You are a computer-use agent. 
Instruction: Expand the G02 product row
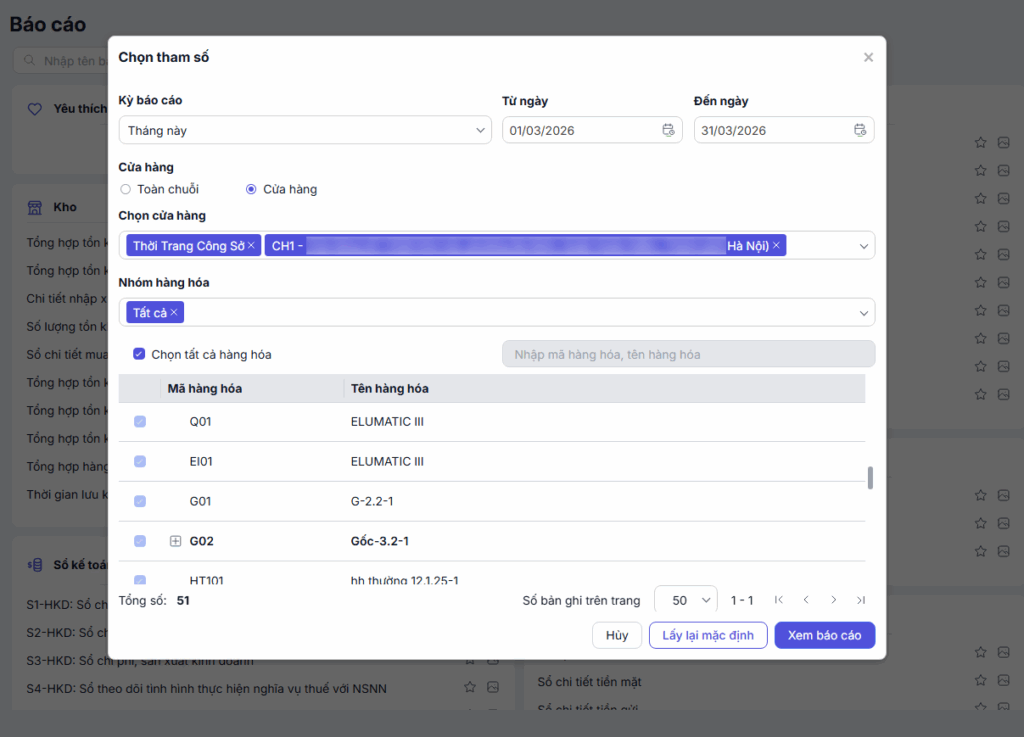point(175,541)
